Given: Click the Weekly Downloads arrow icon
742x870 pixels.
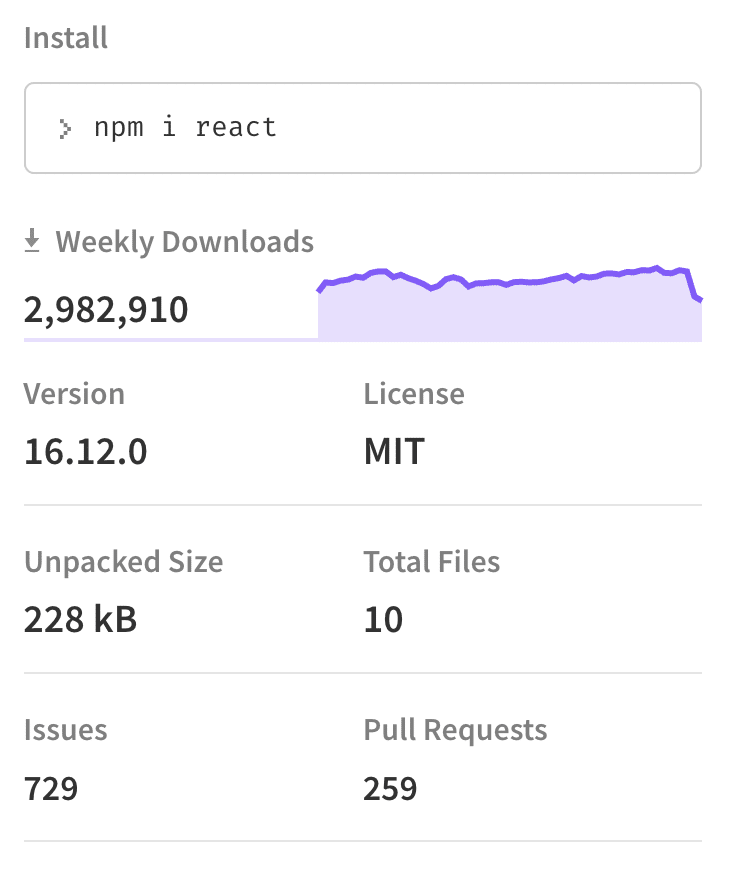Looking at the screenshot, I should click(33, 241).
